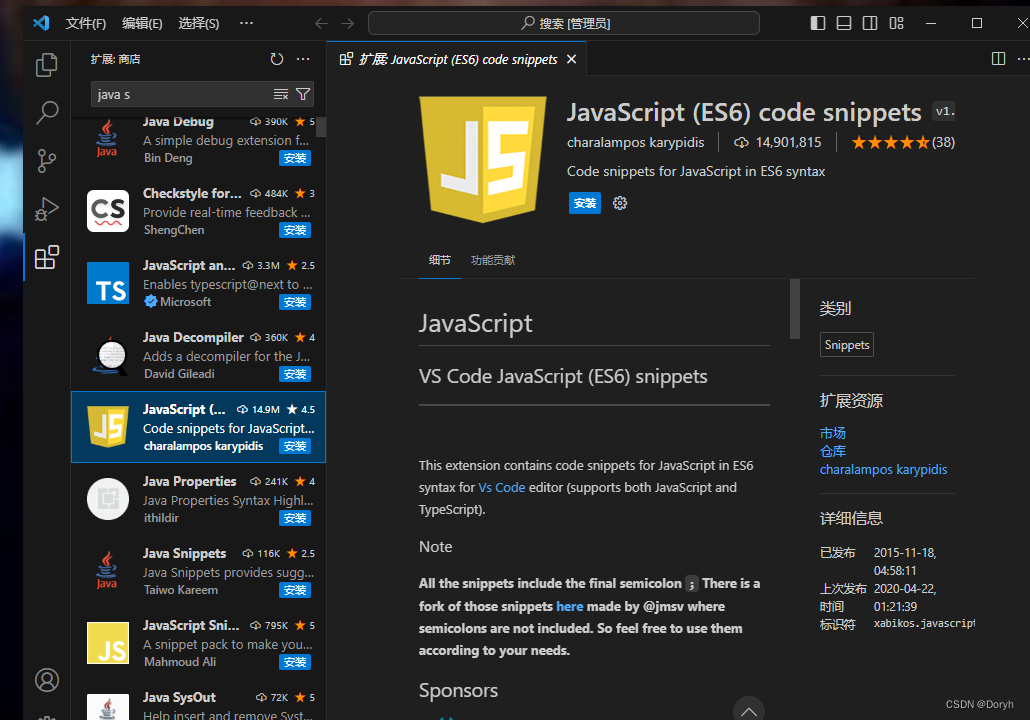1030x720 pixels.
Task: Toggle secondary side bar layout icon
Action: [870, 24]
